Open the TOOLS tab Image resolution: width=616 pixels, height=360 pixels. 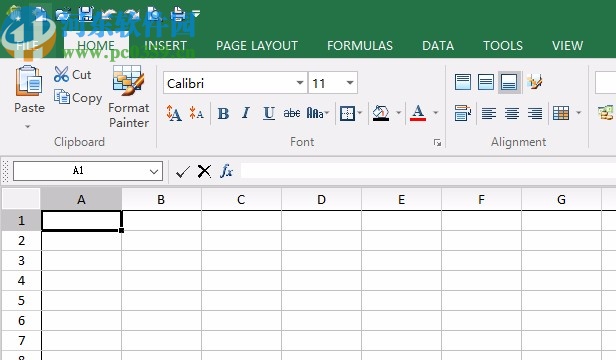[503, 46]
